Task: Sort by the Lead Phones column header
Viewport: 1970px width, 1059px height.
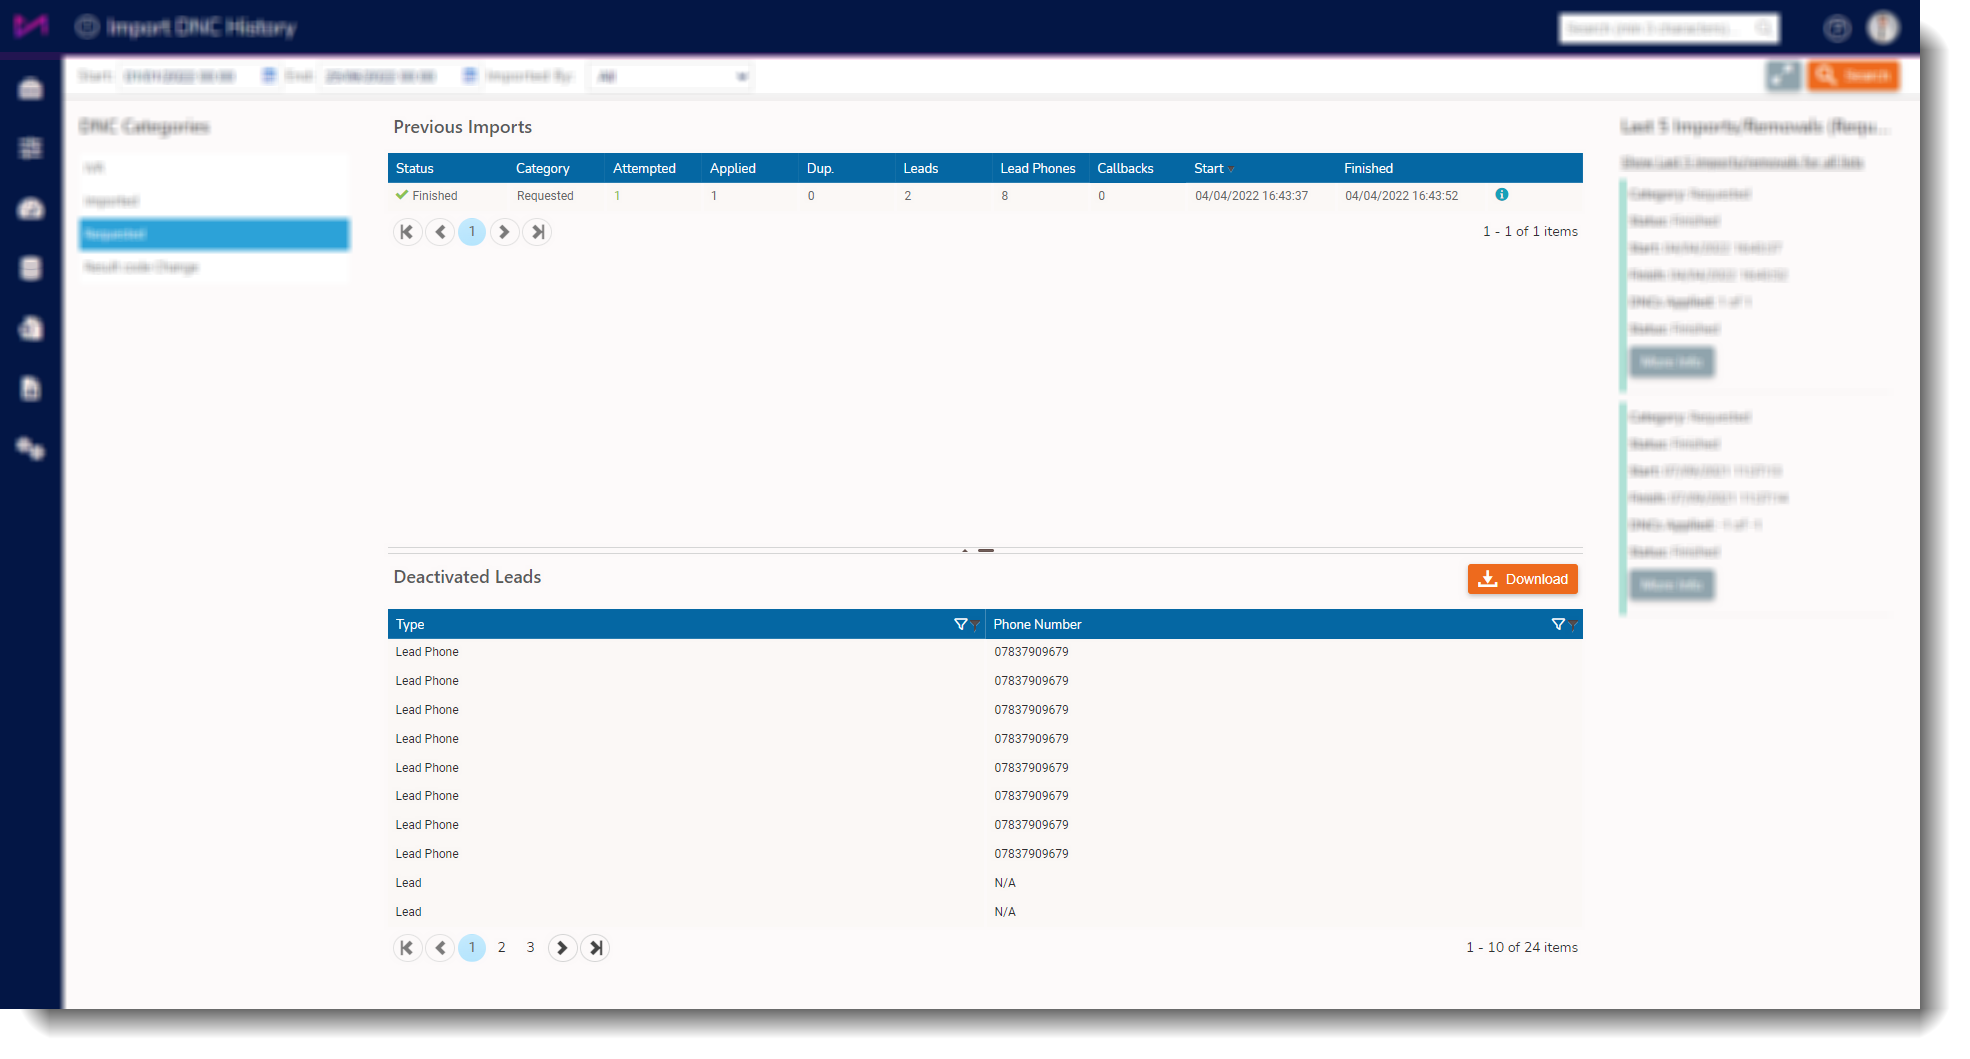Action: (1038, 168)
